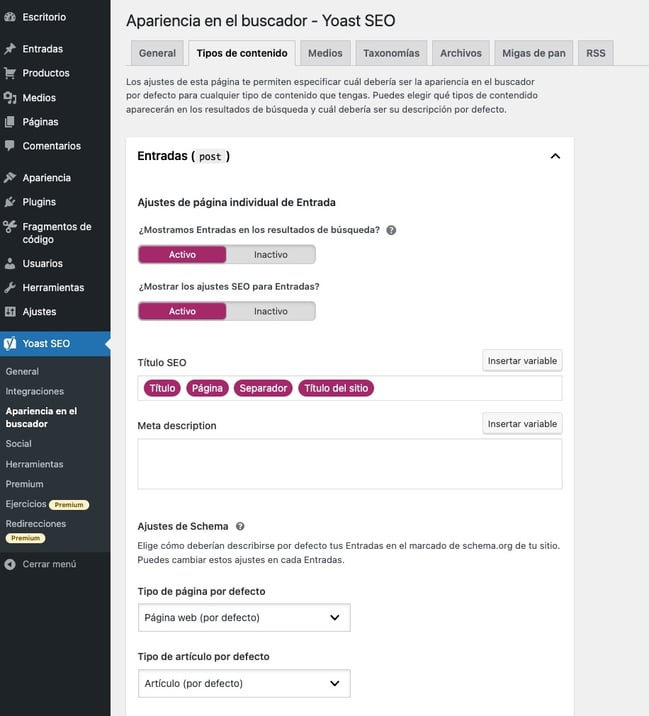
Task: Open help icon next to search results question
Action: 391,230
